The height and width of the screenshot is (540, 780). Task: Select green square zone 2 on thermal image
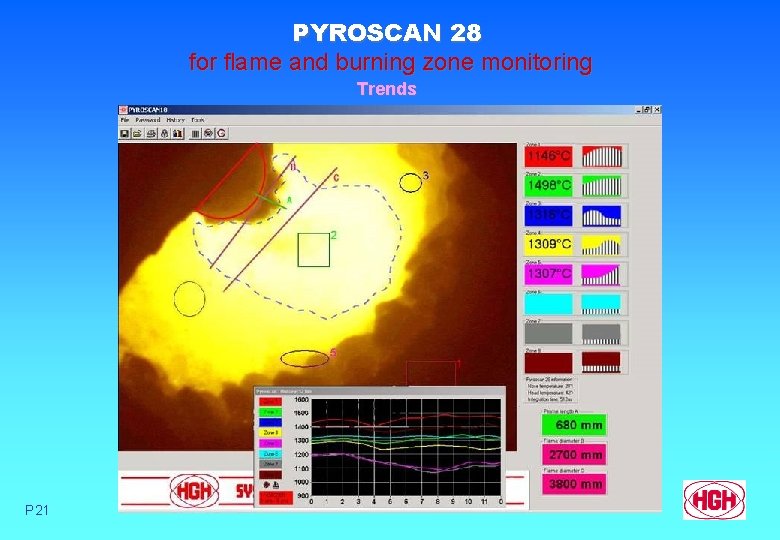pos(314,250)
